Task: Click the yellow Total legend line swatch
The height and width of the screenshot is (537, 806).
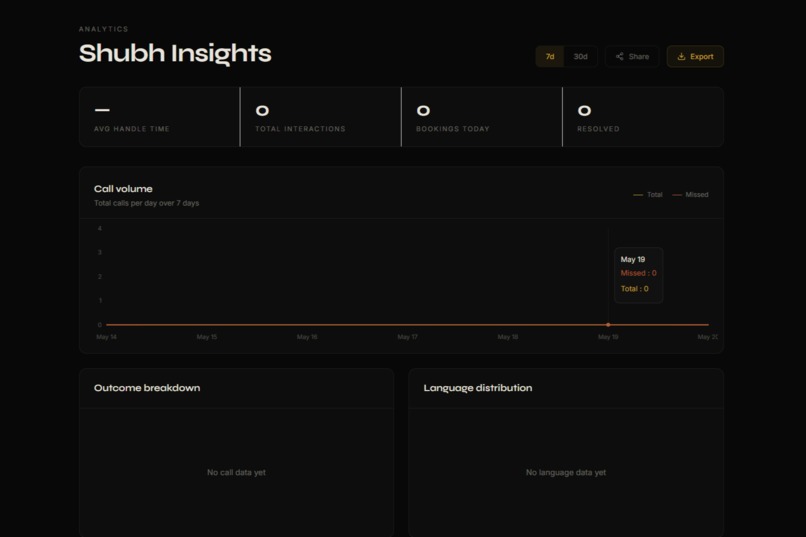Action: [x=638, y=195]
